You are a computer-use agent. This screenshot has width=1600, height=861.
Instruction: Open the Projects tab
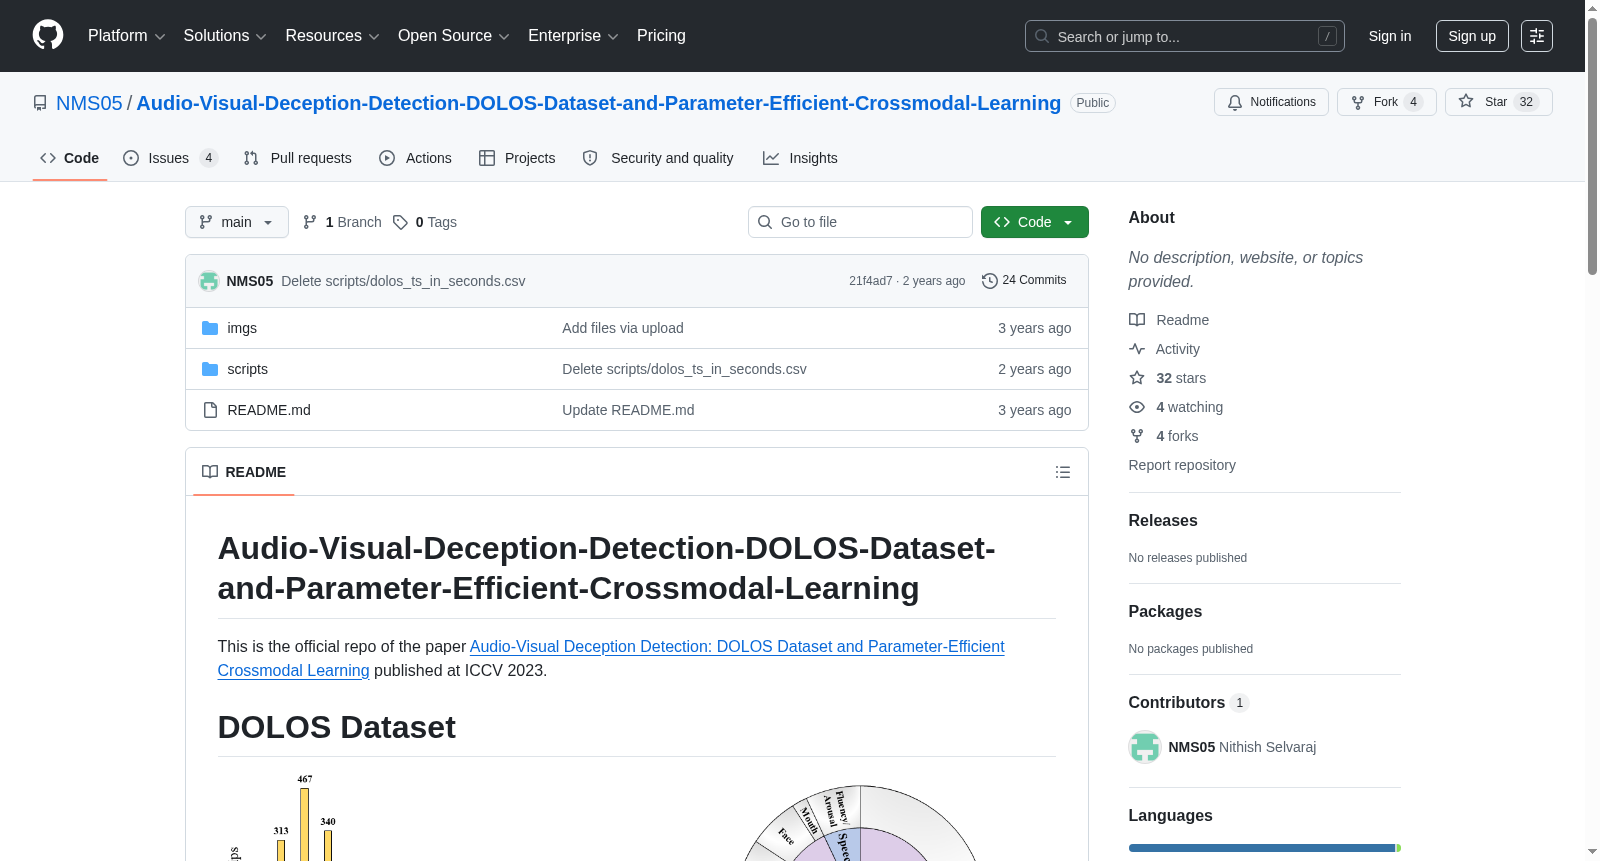517,158
